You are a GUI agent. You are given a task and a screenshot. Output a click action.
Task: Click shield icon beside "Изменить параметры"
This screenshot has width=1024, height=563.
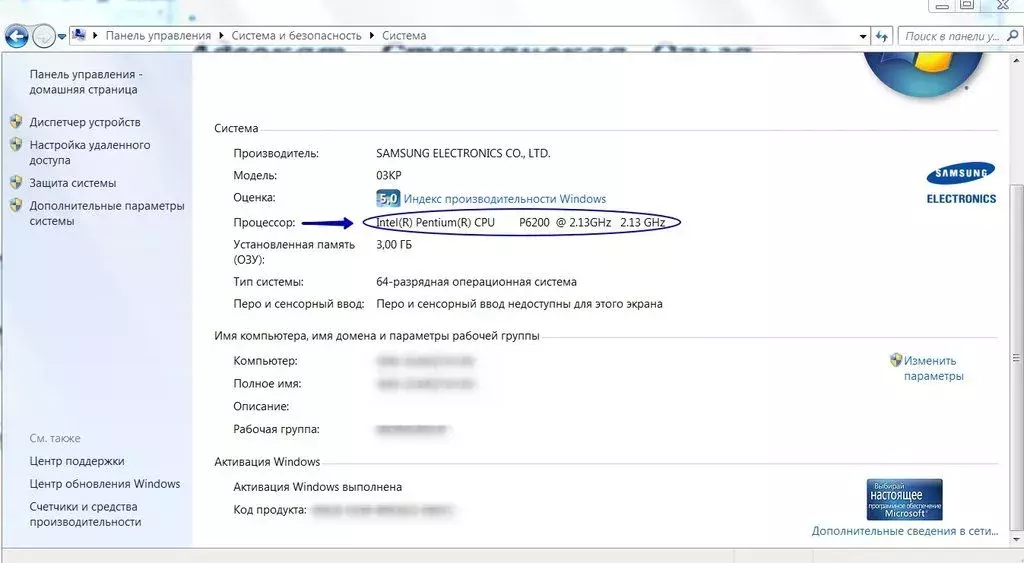[896, 360]
